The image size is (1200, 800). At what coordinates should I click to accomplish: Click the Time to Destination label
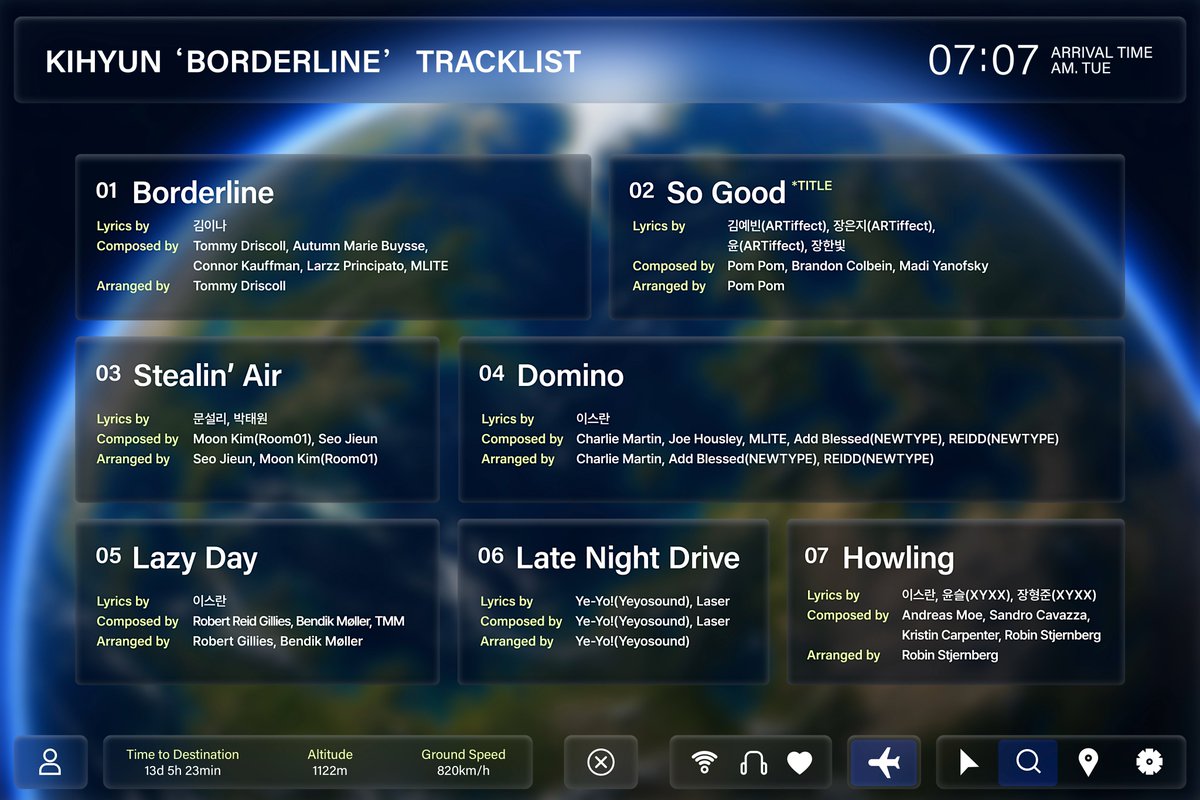(183, 754)
